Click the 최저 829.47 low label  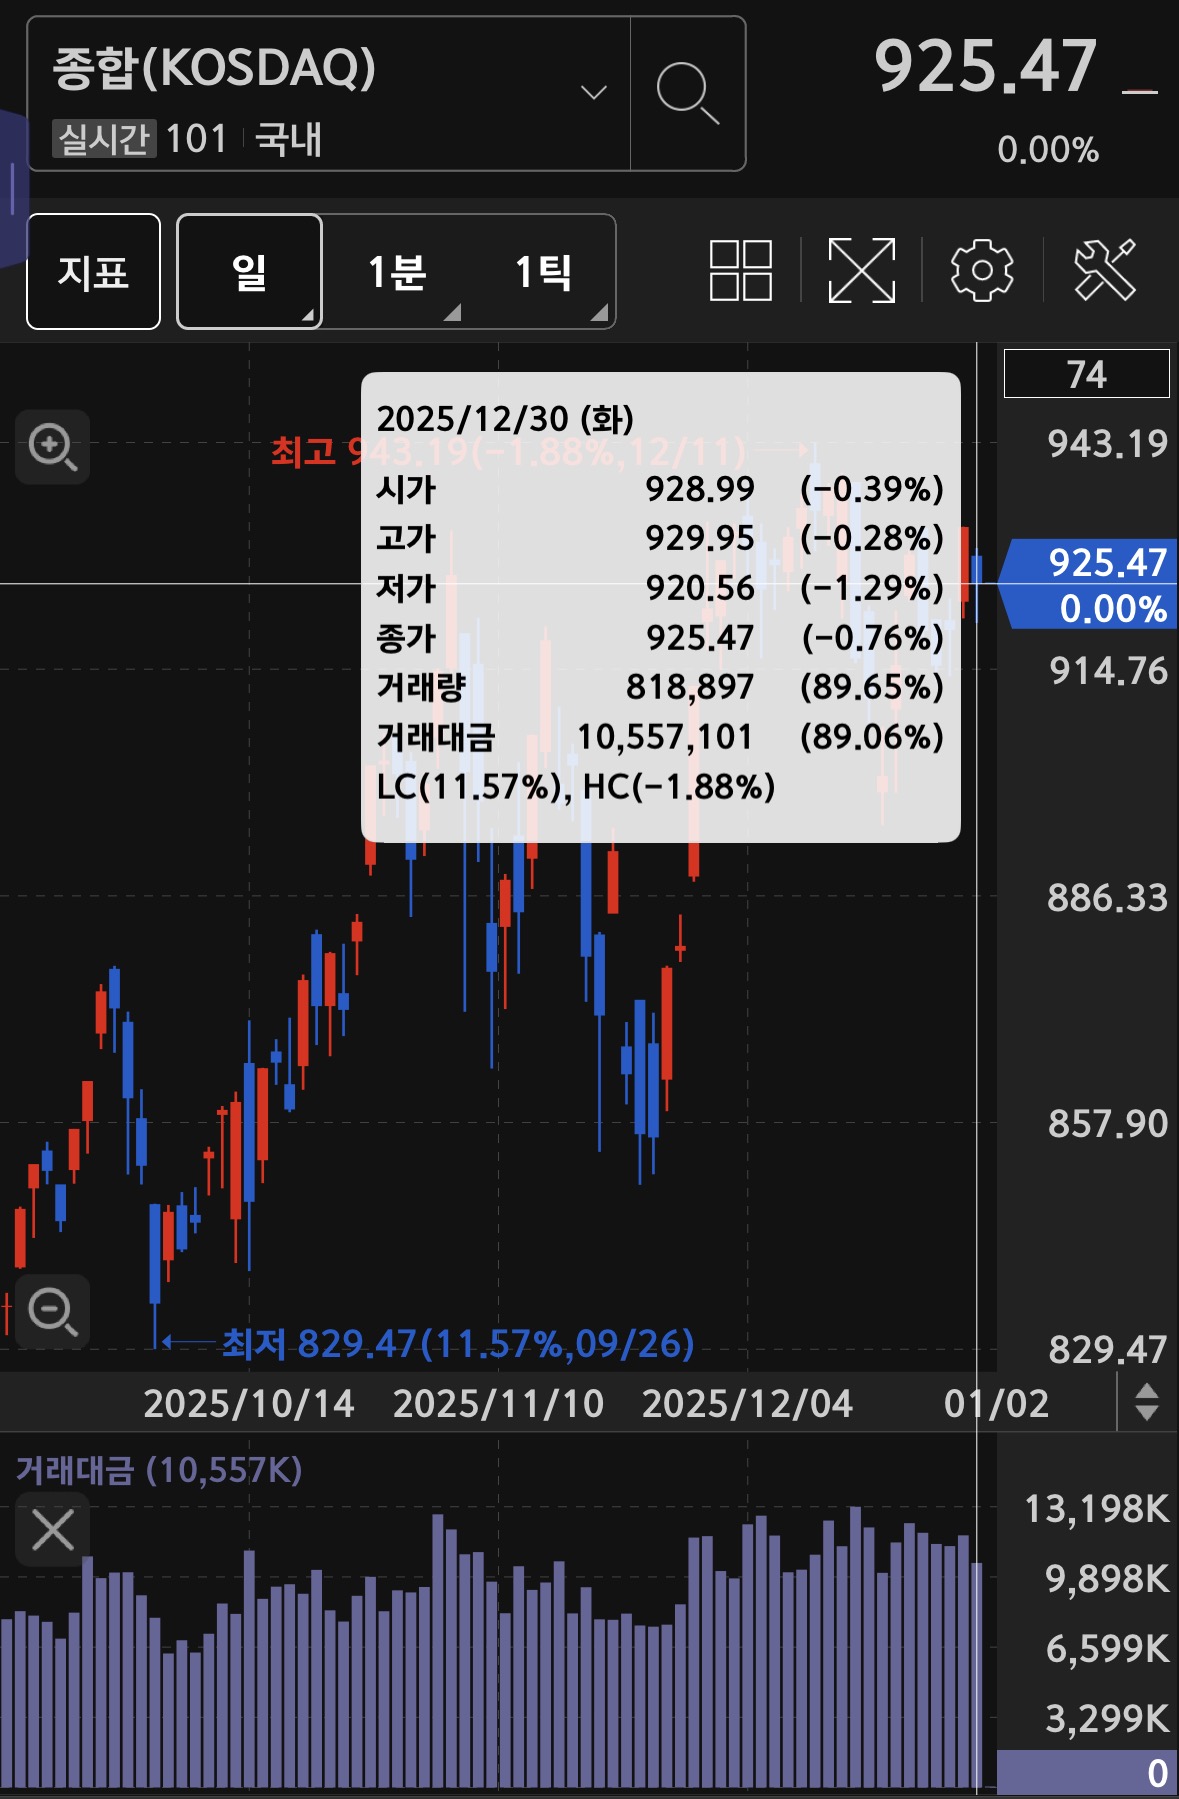457,1343
